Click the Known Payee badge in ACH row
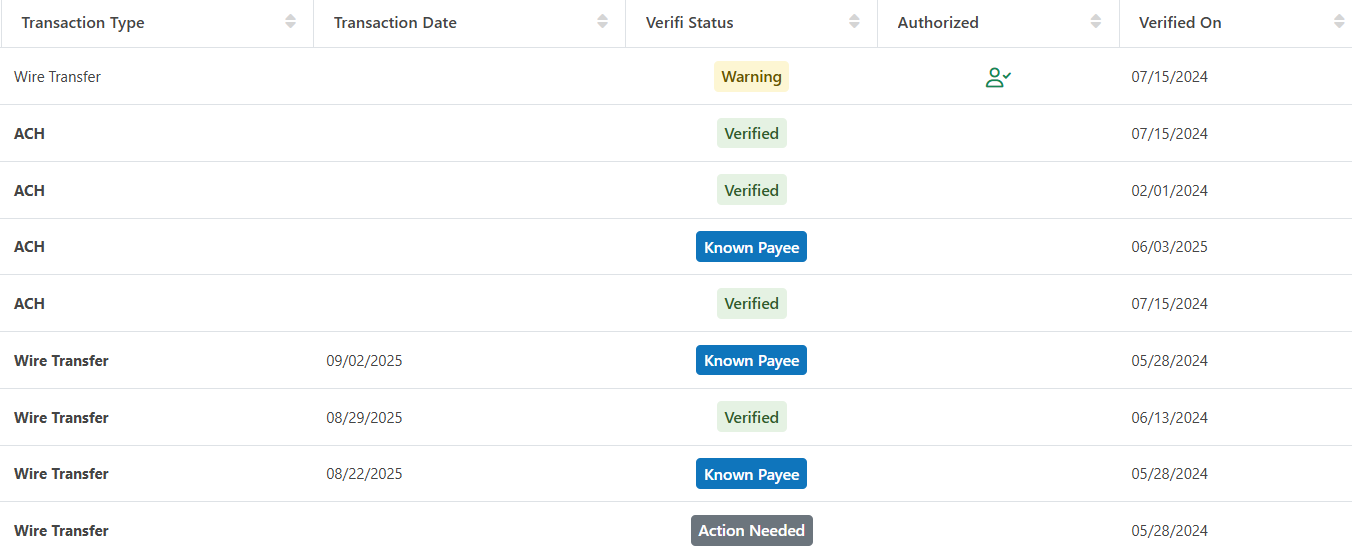Viewport: 1352px width, 554px height. (x=751, y=247)
